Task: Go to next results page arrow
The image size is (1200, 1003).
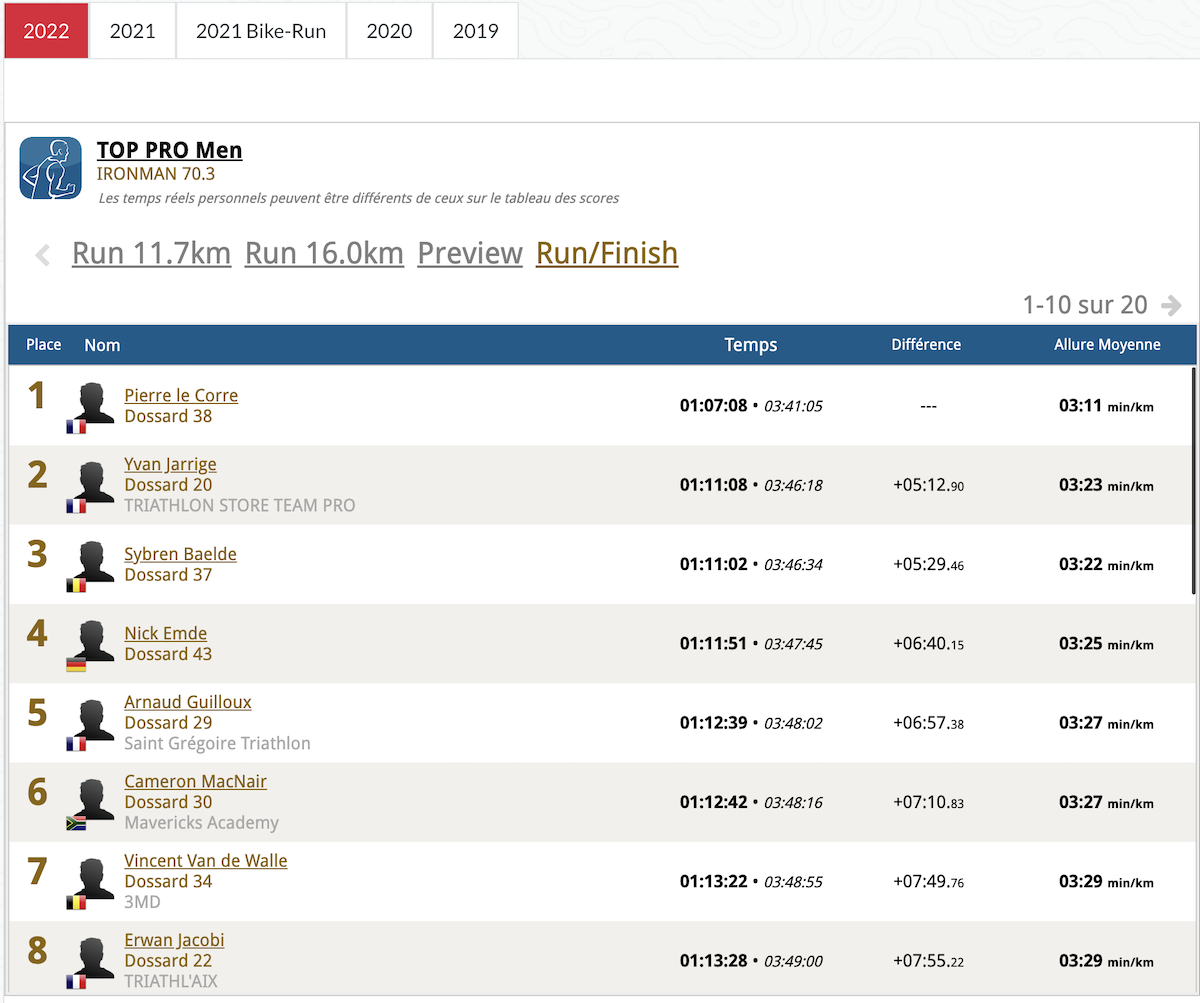Action: [x=1172, y=305]
